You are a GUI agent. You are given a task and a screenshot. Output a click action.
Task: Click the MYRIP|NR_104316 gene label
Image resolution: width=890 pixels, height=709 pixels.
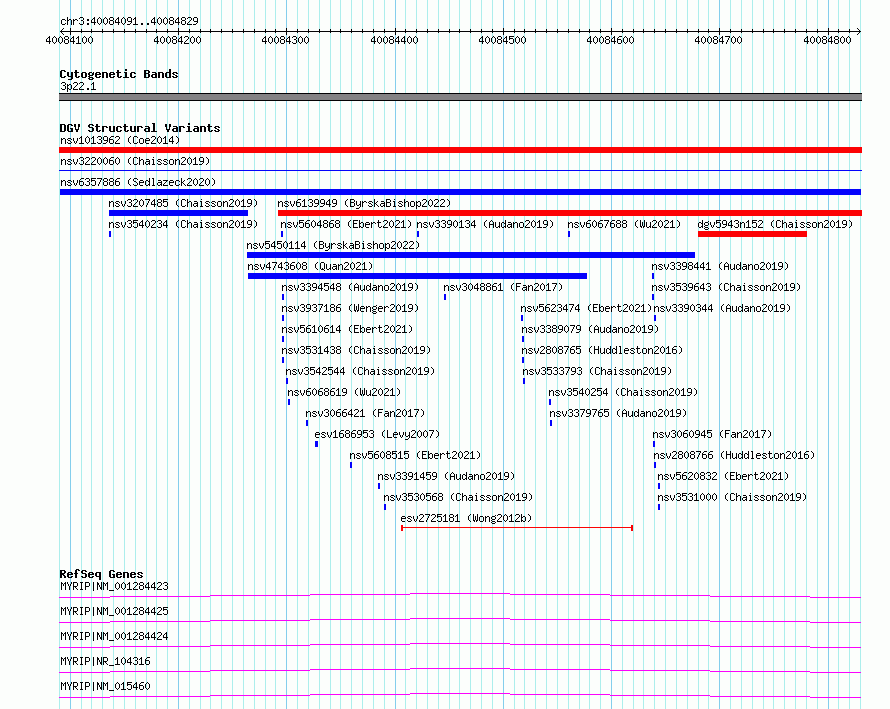click(108, 661)
